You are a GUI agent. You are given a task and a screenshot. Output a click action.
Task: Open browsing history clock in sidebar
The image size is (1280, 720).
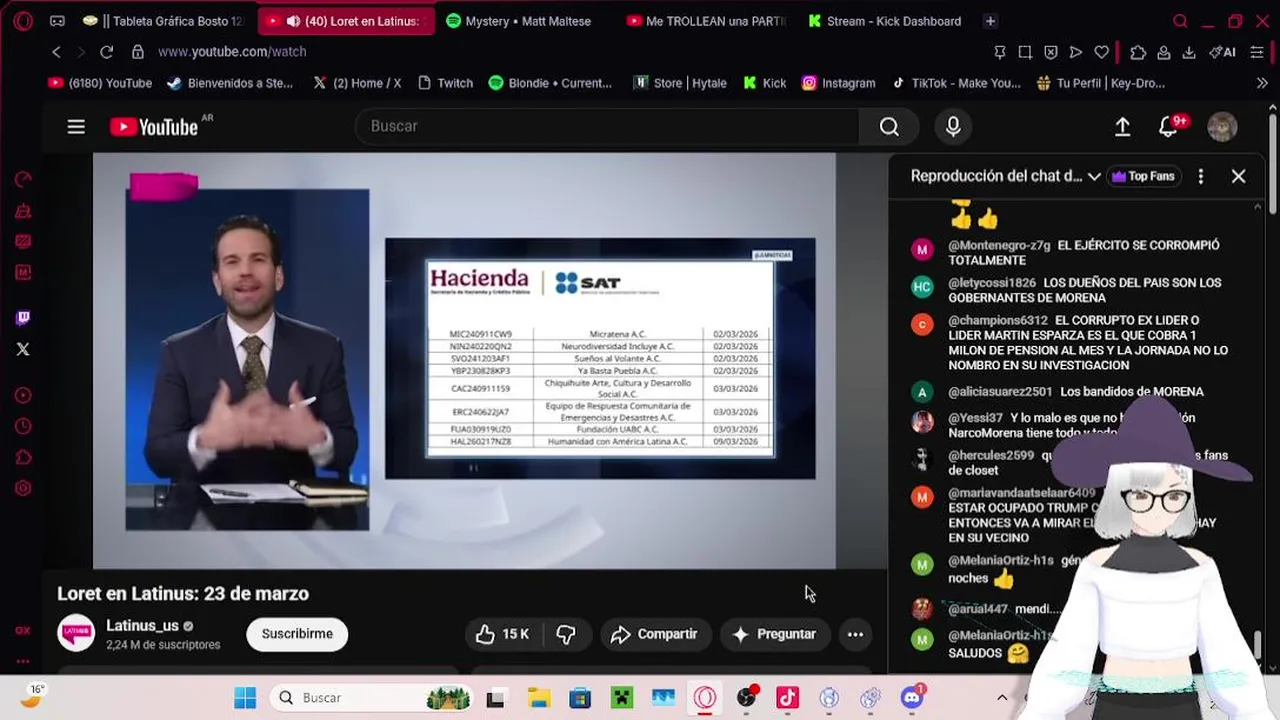click(23, 427)
